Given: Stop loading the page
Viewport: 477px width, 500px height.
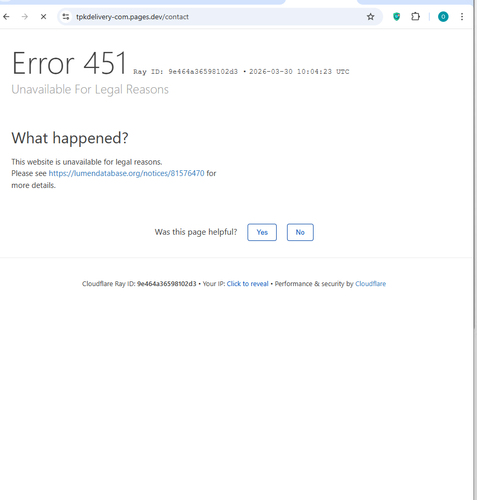Looking at the screenshot, I should click(x=43, y=17).
